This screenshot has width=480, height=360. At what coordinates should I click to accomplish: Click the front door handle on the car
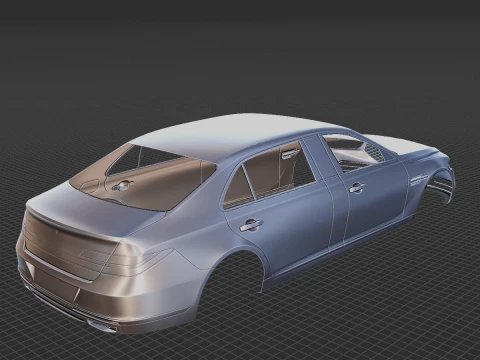click(357, 188)
